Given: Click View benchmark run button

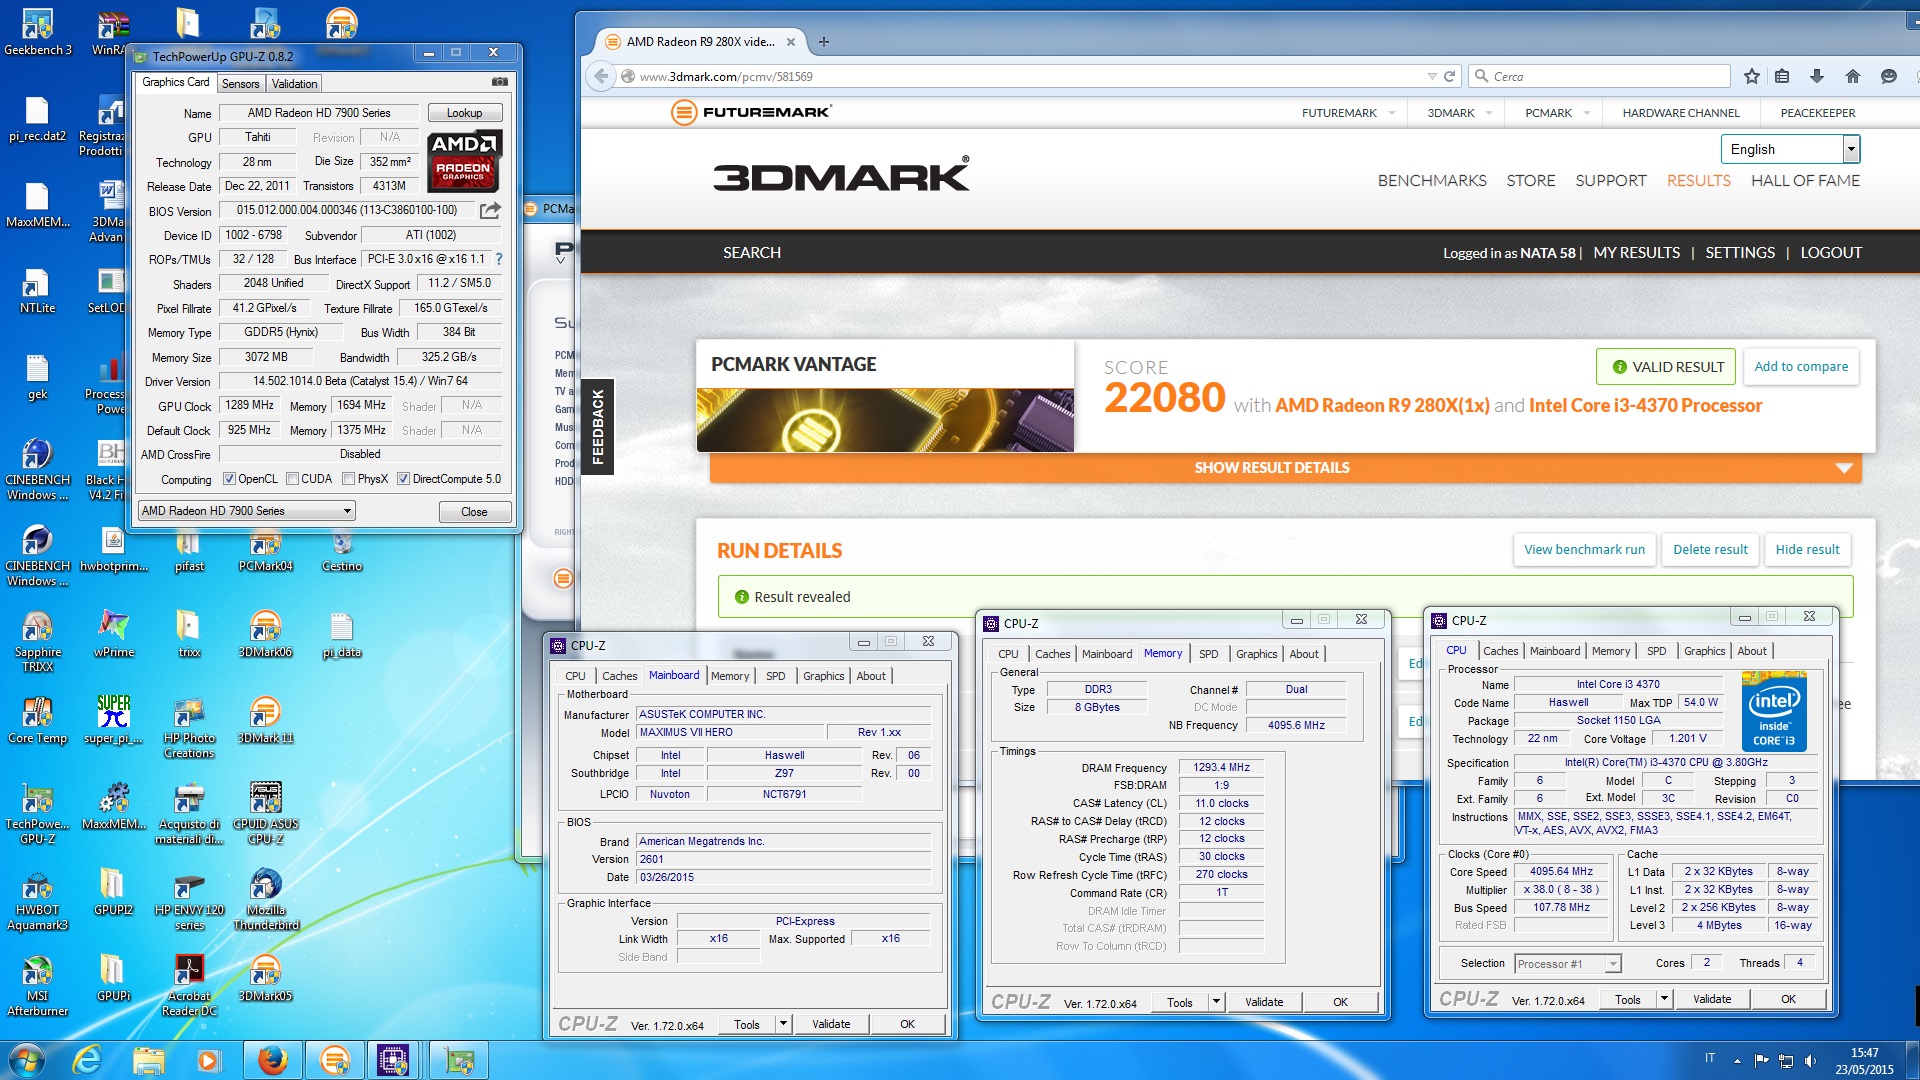Looking at the screenshot, I should (1584, 550).
